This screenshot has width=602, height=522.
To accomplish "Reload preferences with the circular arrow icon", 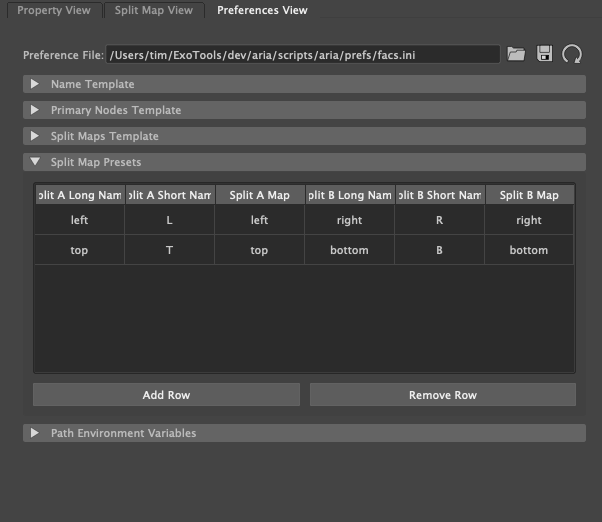I will coord(572,54).
